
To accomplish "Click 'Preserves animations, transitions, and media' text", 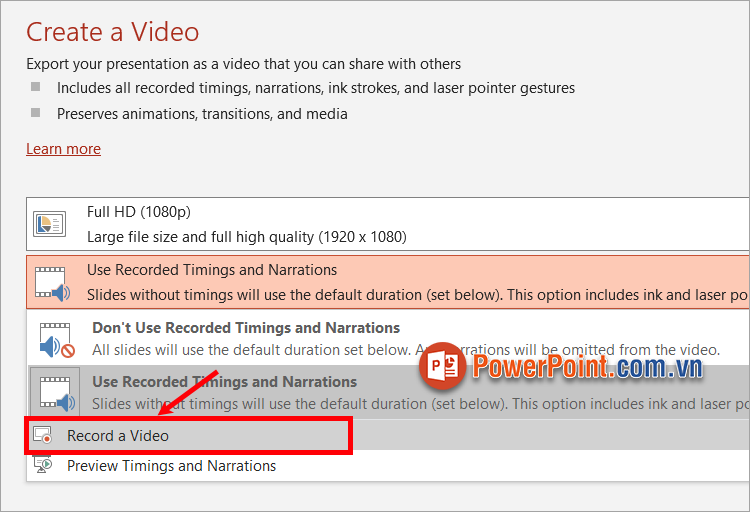I will pos(202,114).
